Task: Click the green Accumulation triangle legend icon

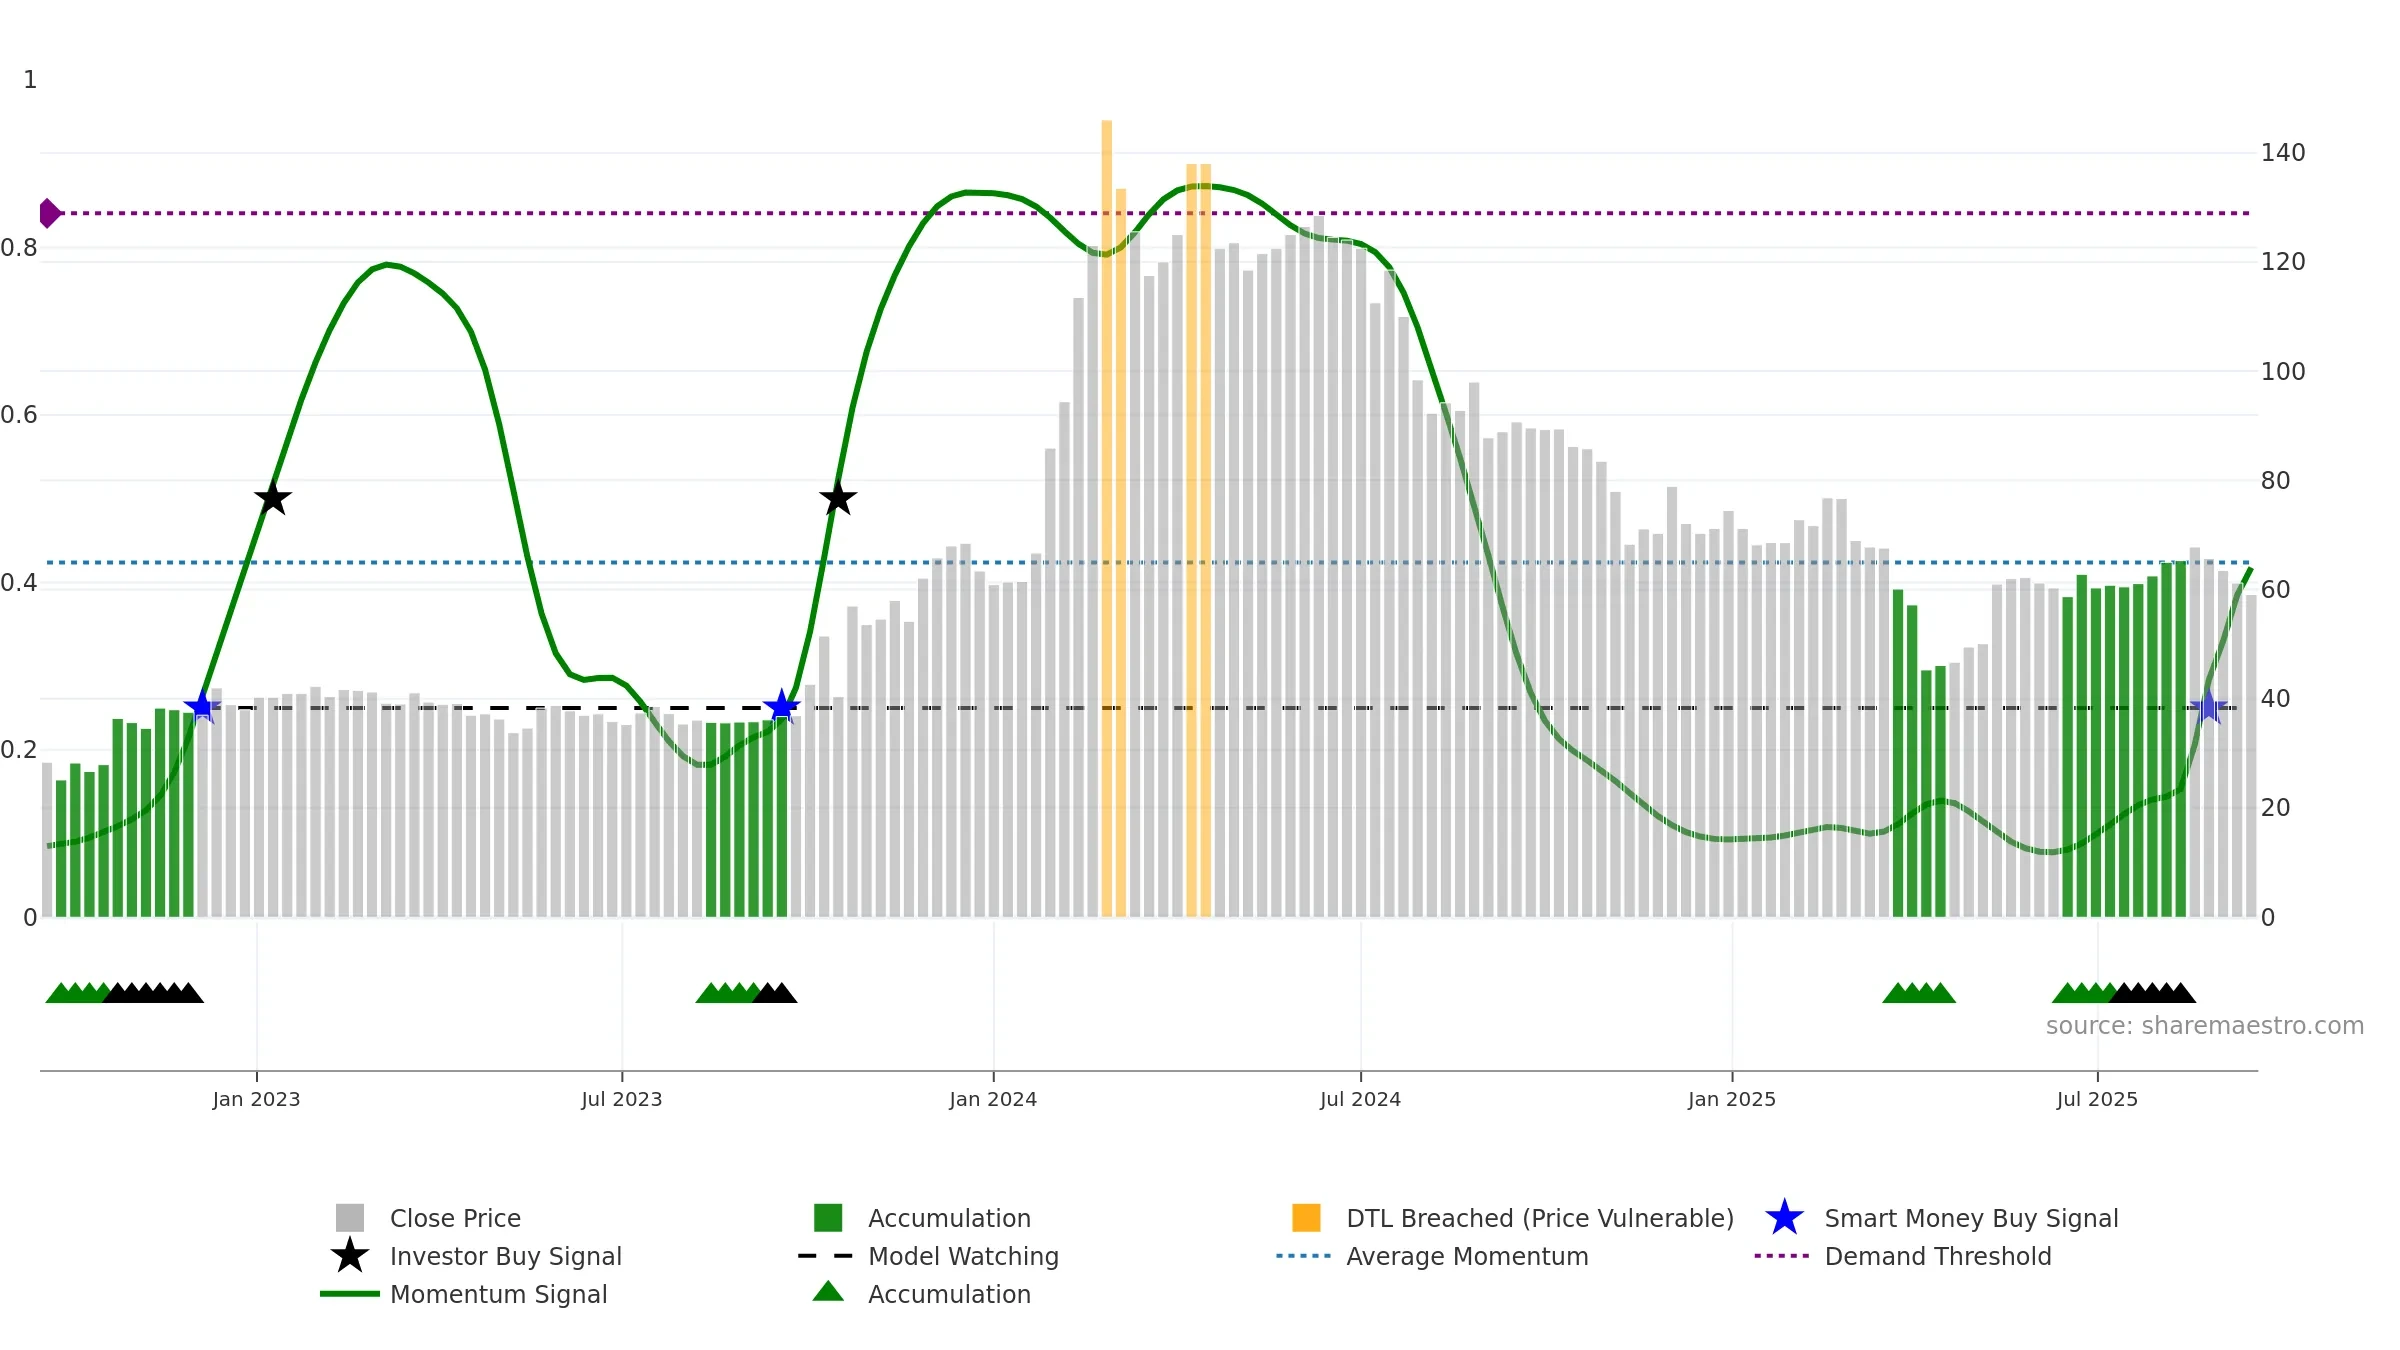Action: click(828, 1291)
